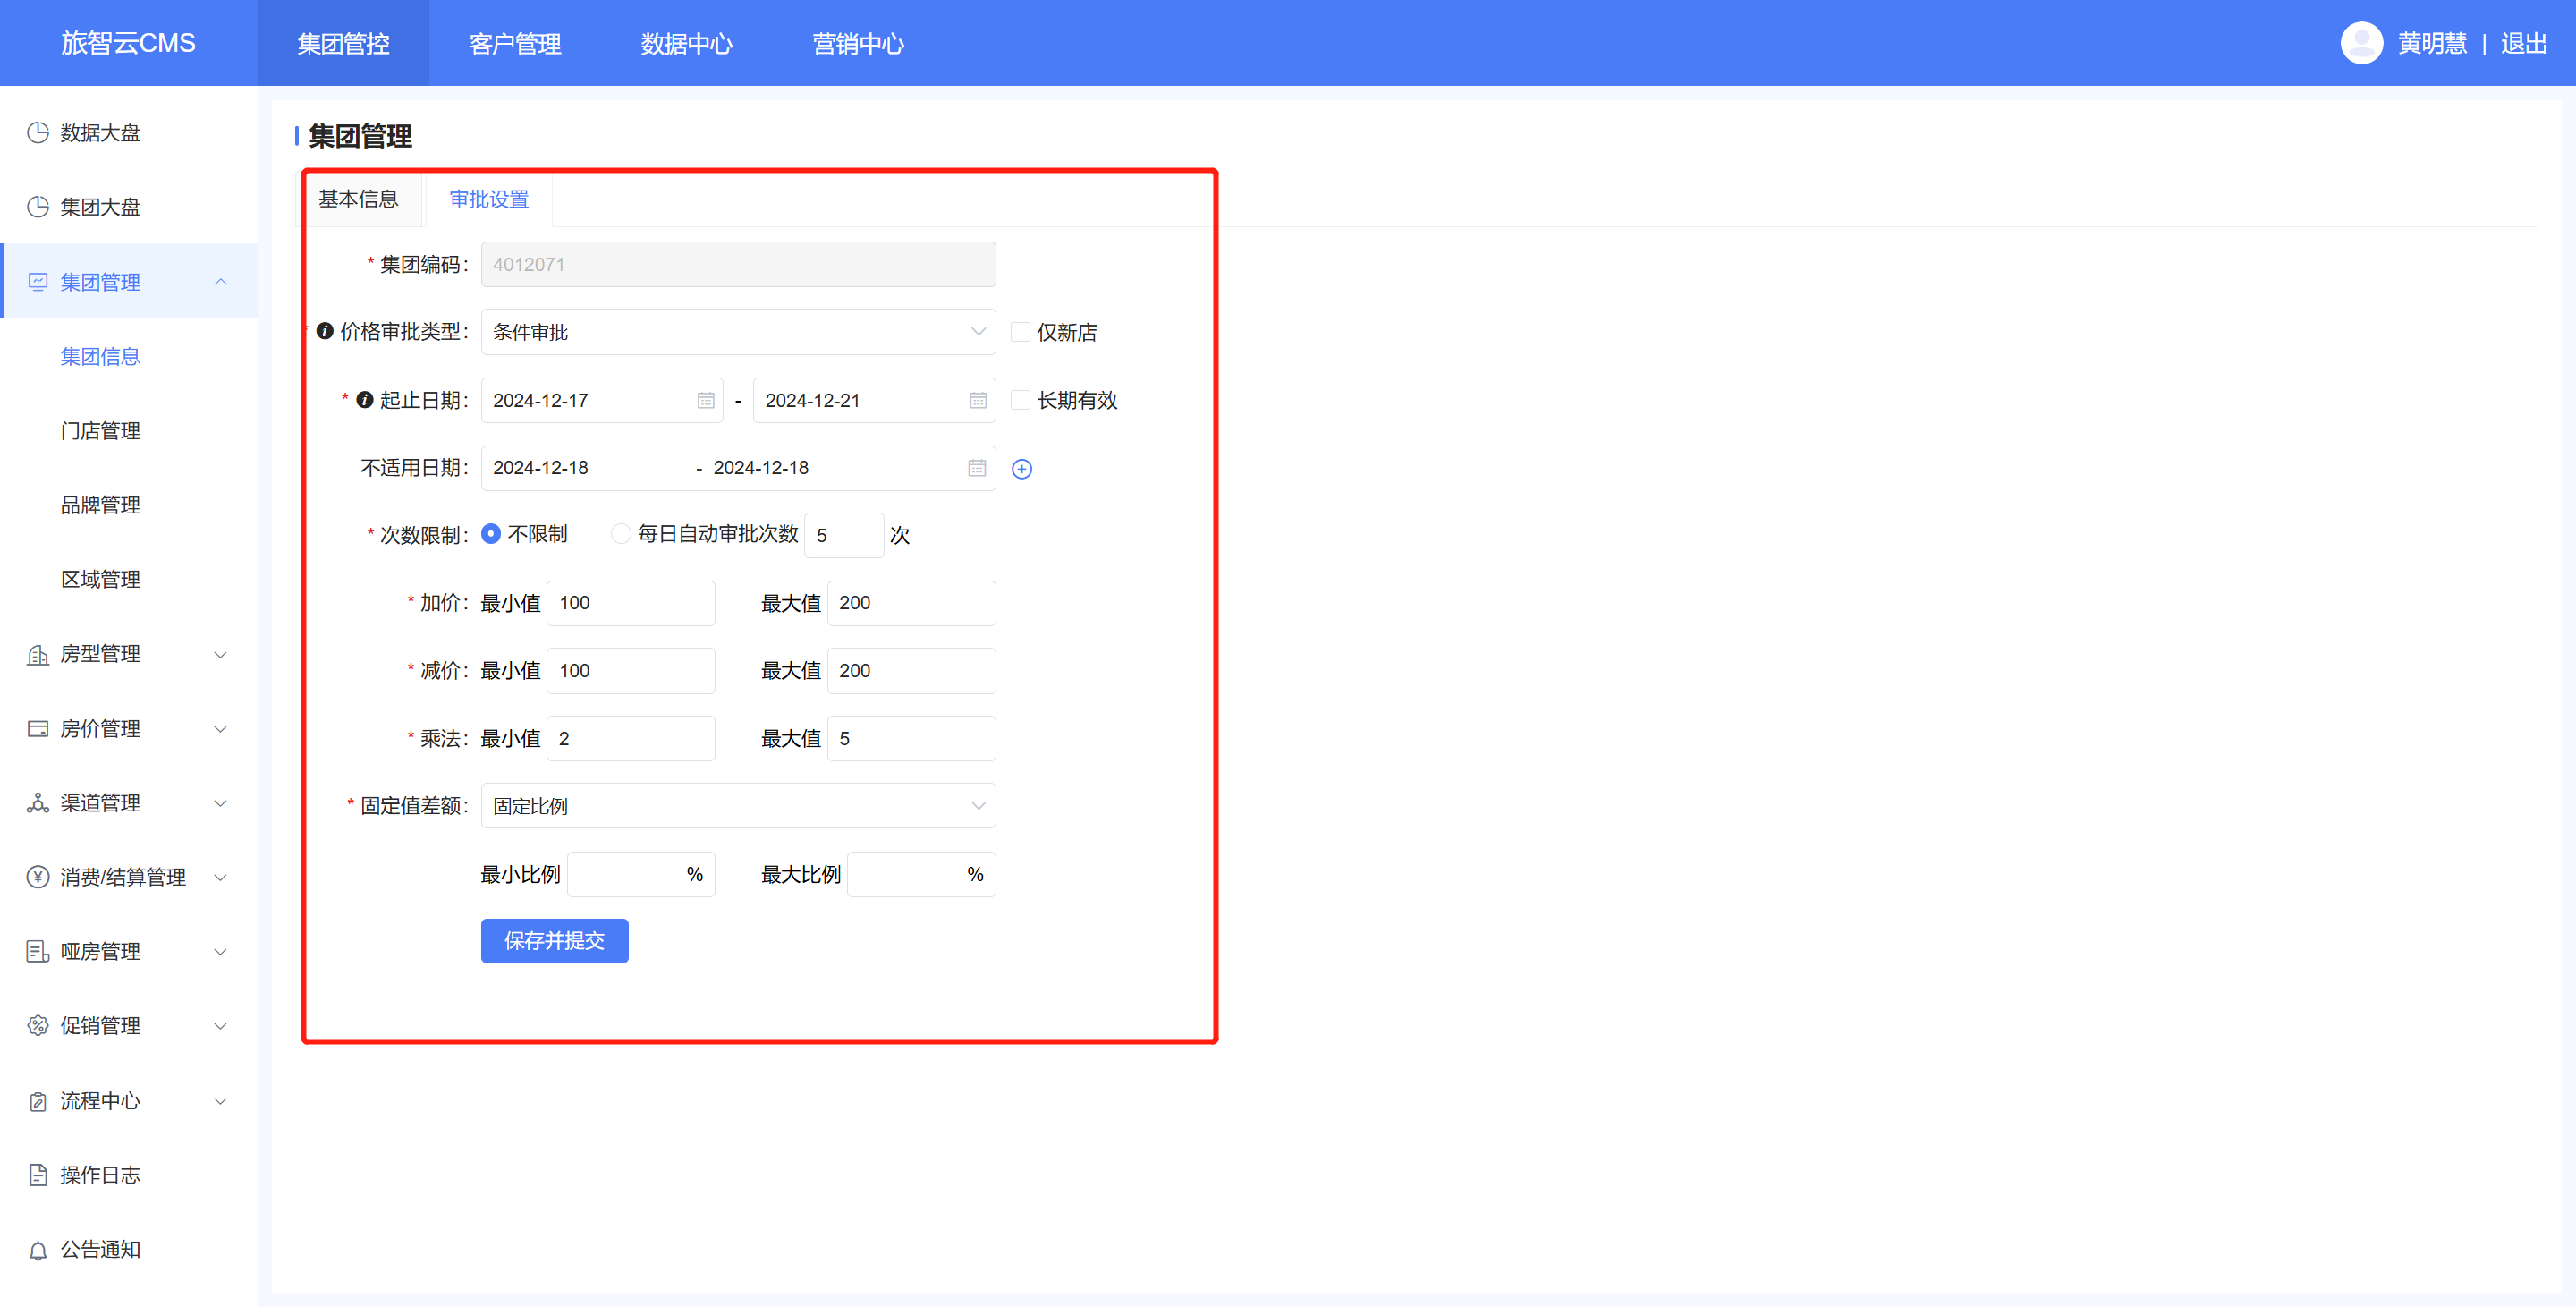Image resolution: width=2576 pixels, height=1307 pixels.
Task: Click info icon beside 起止日期
Action: pyautogui.click(x=365, y=400)
